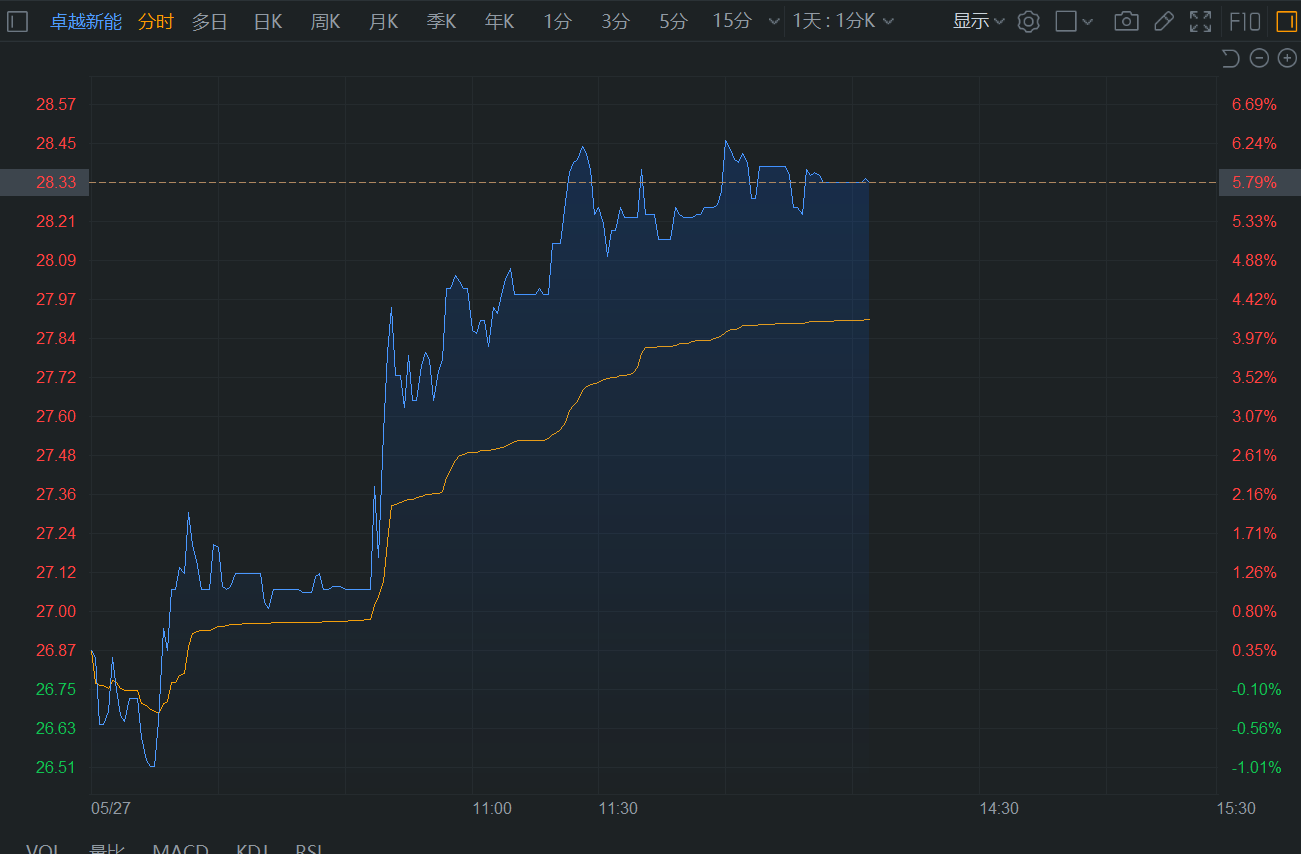The height and width of the screenshot is (854, 1301).
Task: Zoom out chart with minus icon
Action: pyautogui.click(x=1259, y=58)
